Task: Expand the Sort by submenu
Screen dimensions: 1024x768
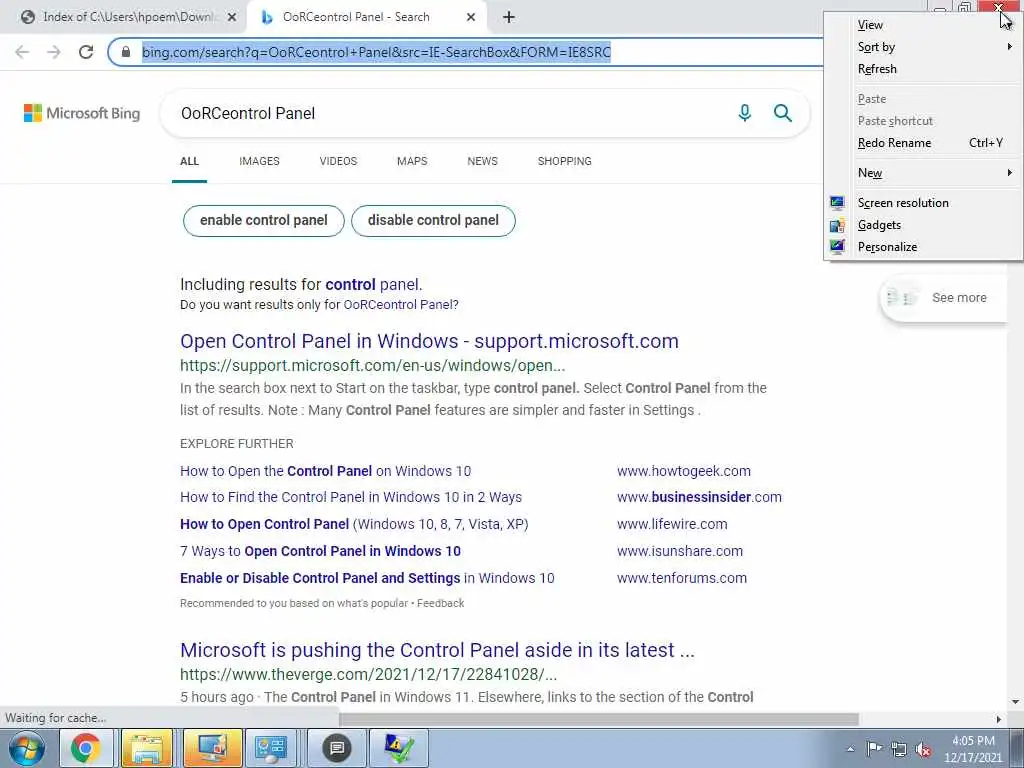Action: tap(923, 47)
